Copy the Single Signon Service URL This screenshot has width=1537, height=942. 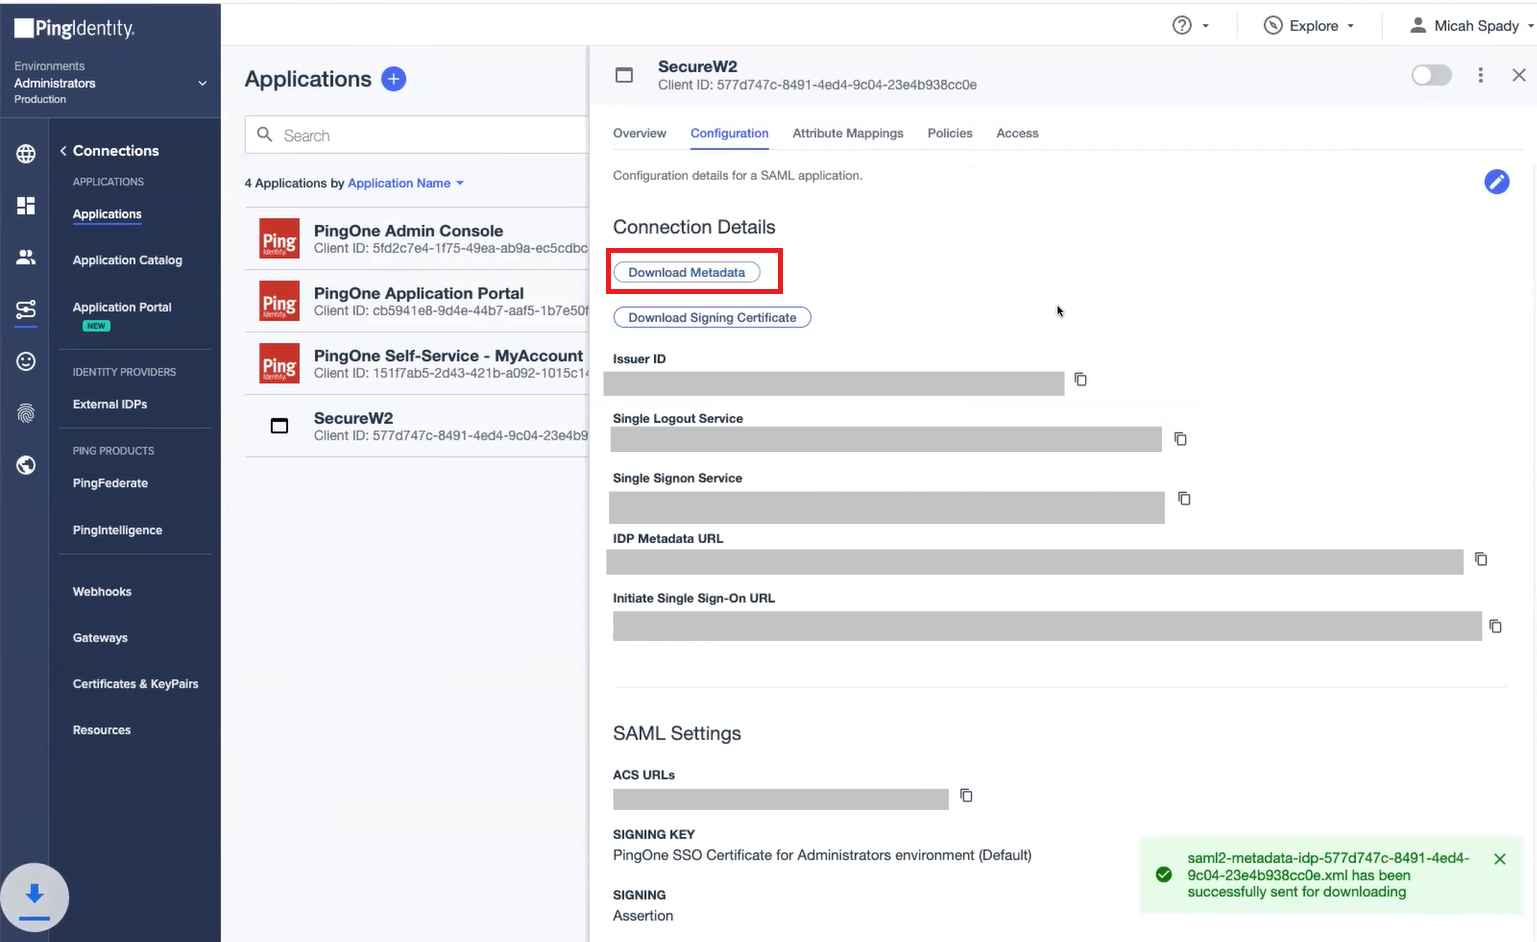point(1184,498)
